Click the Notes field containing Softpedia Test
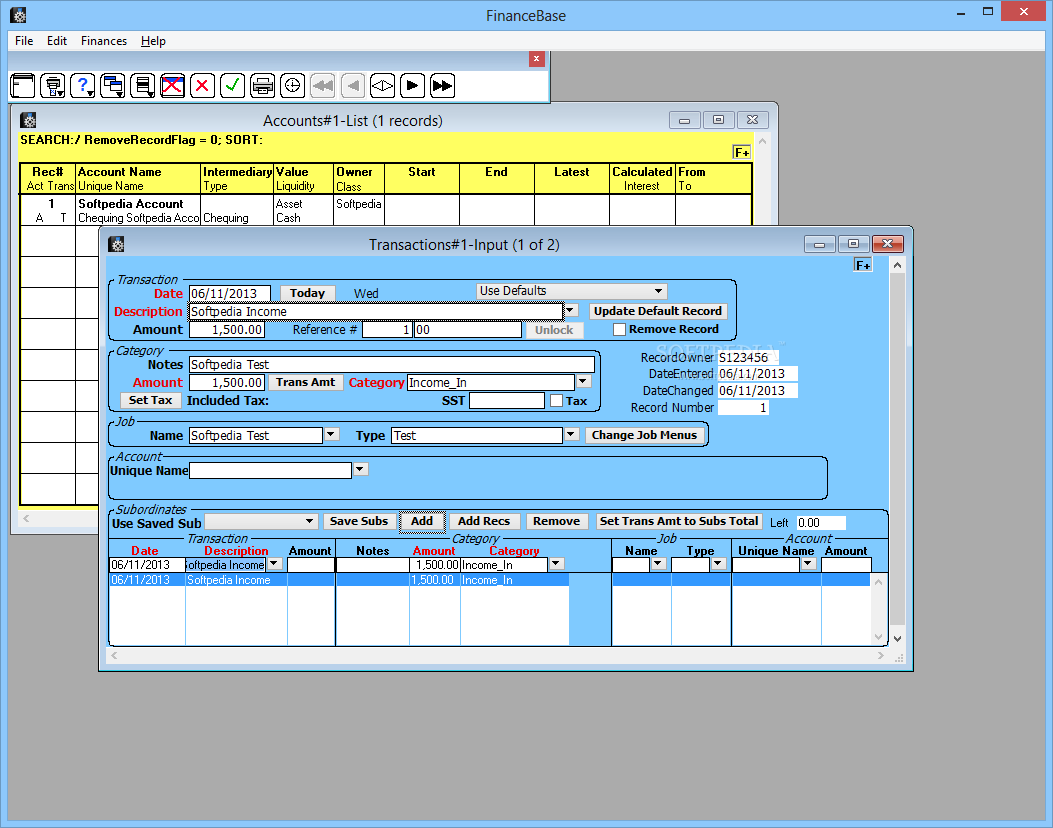 click(x=392, y=365)
